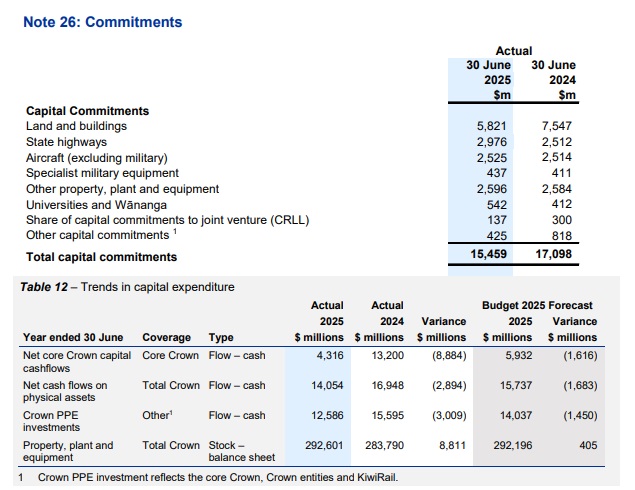Click the 'State highways' row label
Screen dimensions: 635x490
point(66,142)
